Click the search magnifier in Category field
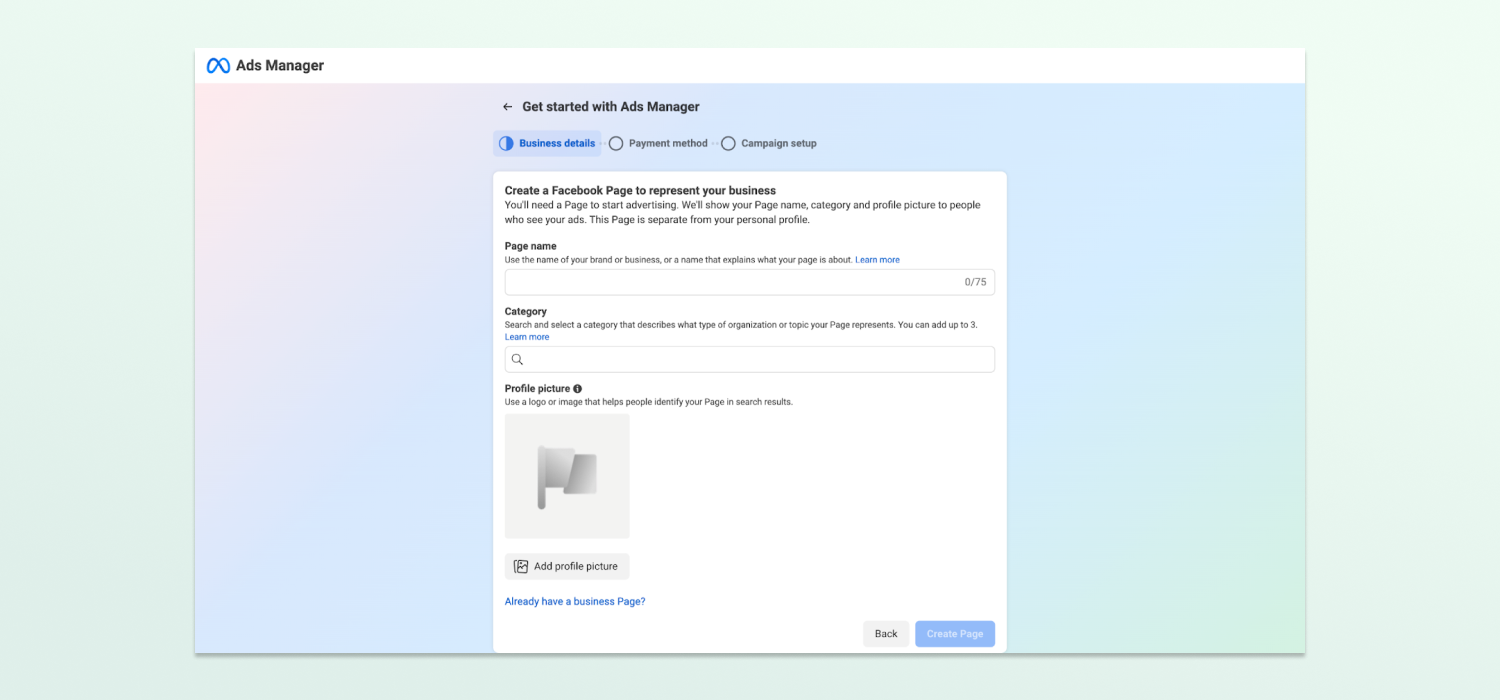1500x700 pixels. coord(517,360)
